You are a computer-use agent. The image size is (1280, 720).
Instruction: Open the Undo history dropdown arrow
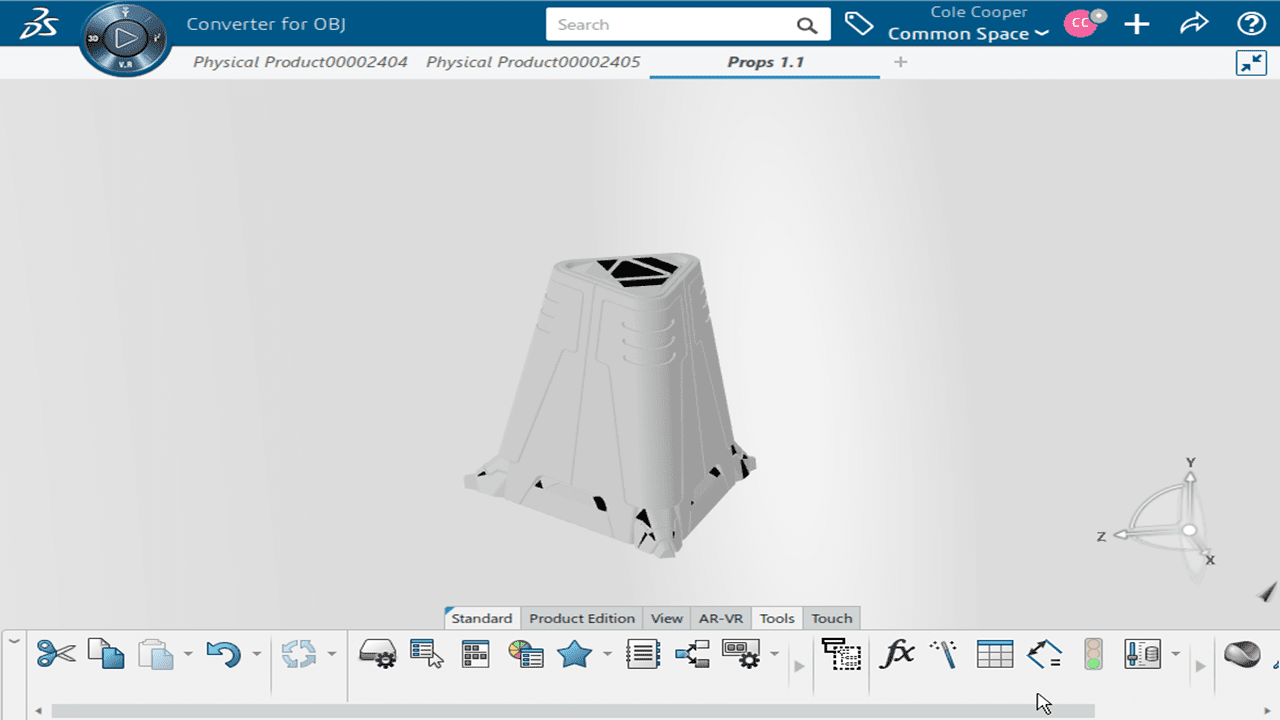(x=256, y=655)
